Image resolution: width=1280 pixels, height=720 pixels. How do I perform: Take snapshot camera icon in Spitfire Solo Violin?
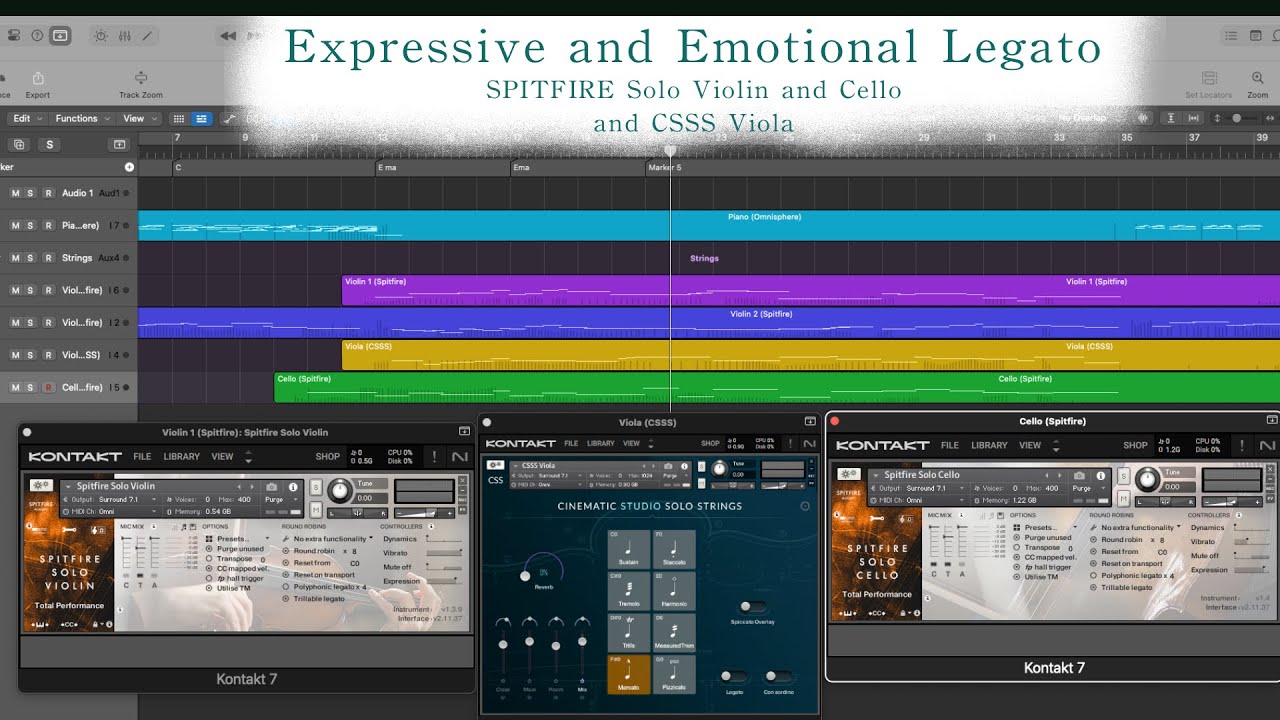[271, 486]
